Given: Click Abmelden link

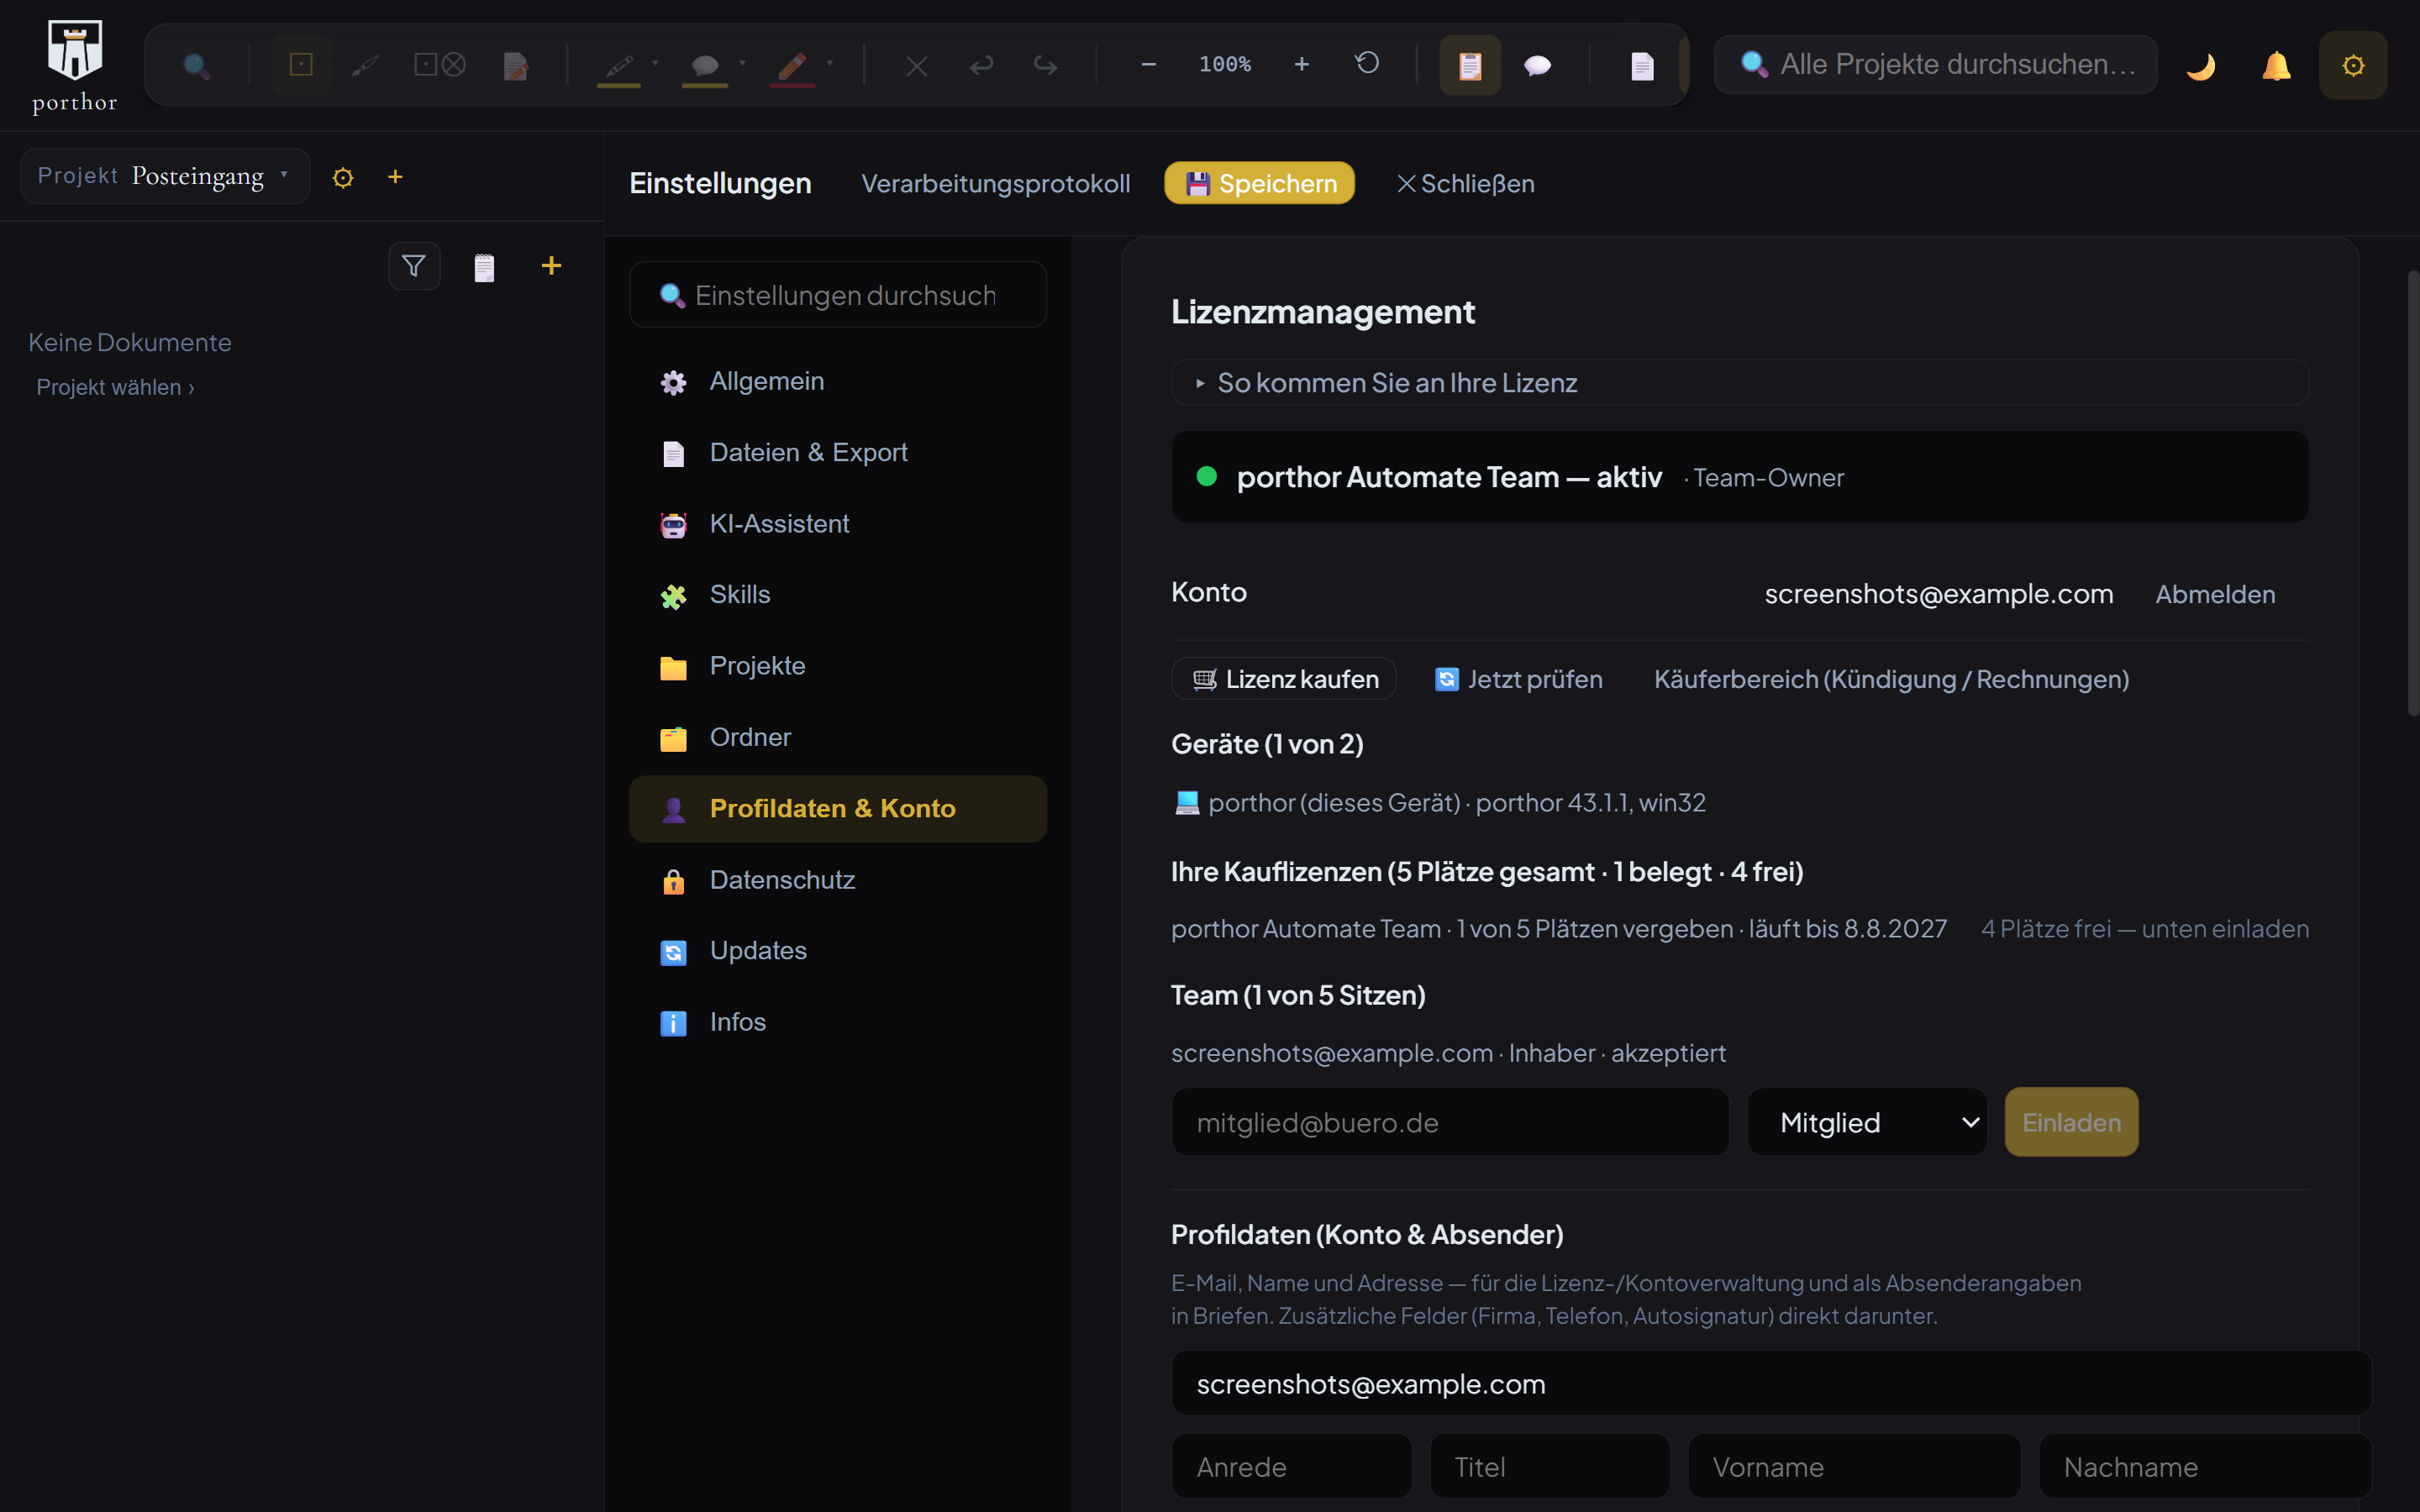Looking at the screenshot, I should pos(2215,594).
